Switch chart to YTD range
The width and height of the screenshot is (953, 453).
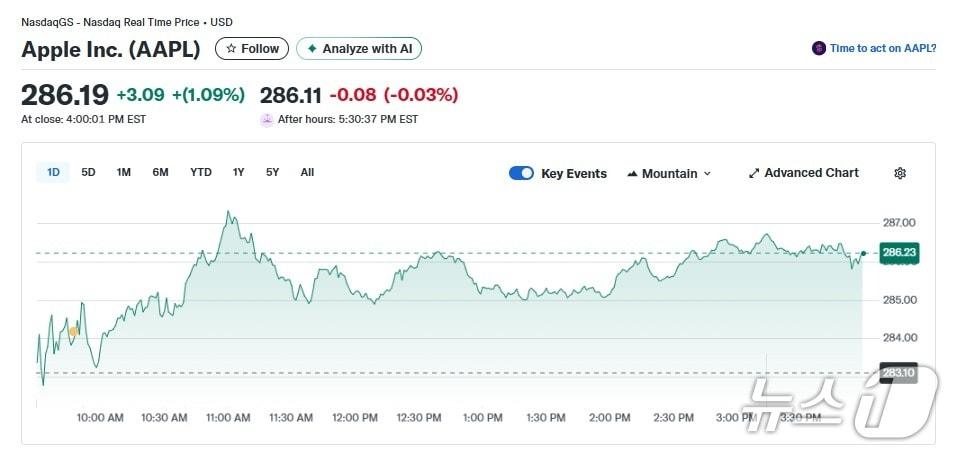coord(201,172)
